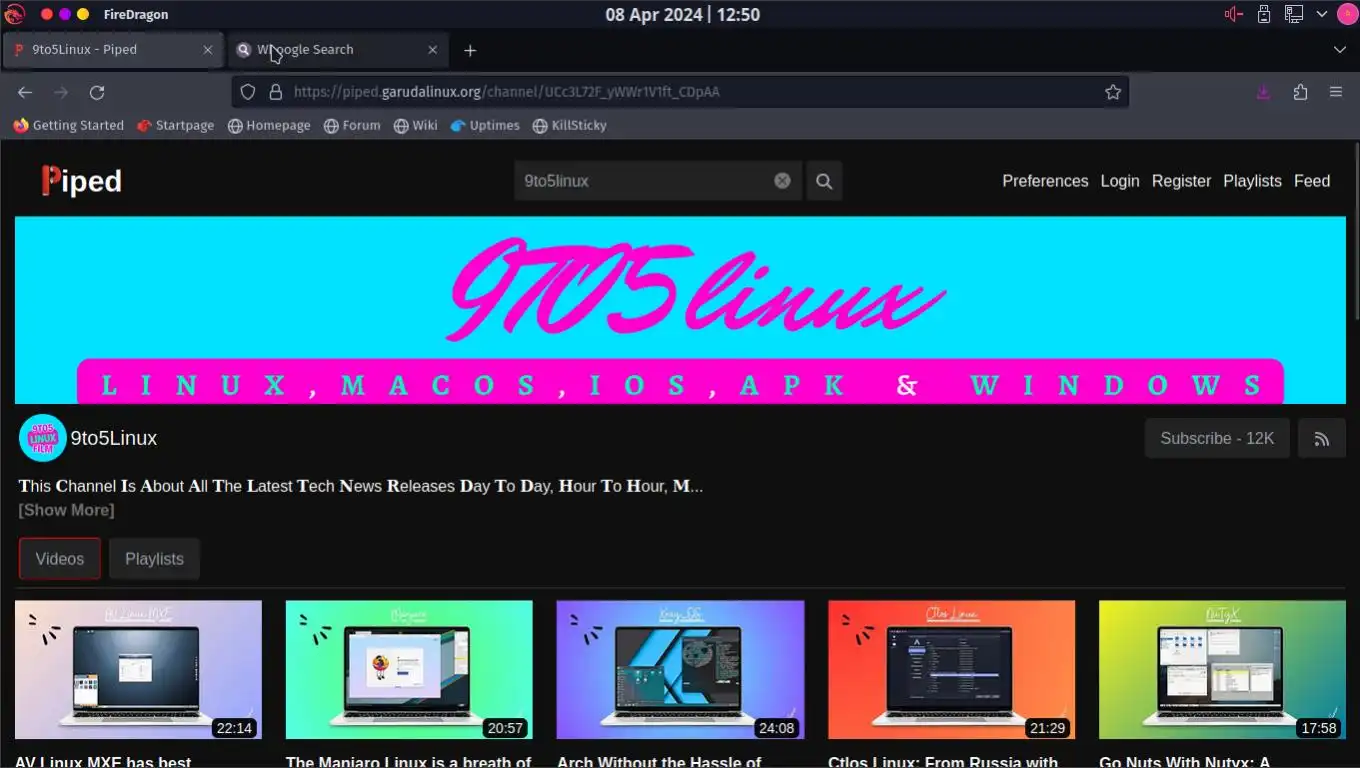Click the Register link

point(1181,181)
